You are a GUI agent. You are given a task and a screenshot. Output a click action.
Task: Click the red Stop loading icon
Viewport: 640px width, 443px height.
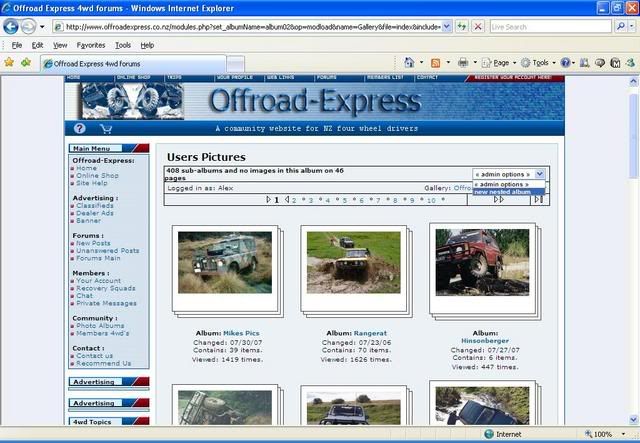(478, 27)
